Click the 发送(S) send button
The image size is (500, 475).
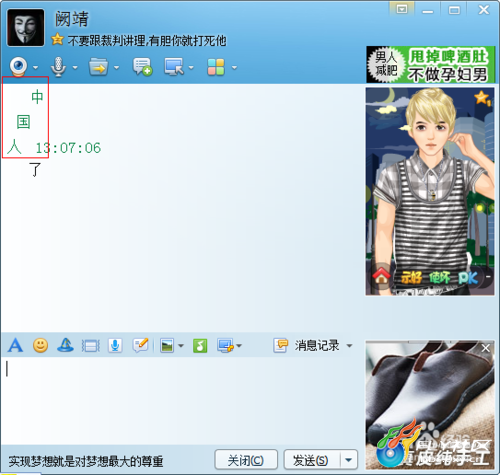(310, 460)
